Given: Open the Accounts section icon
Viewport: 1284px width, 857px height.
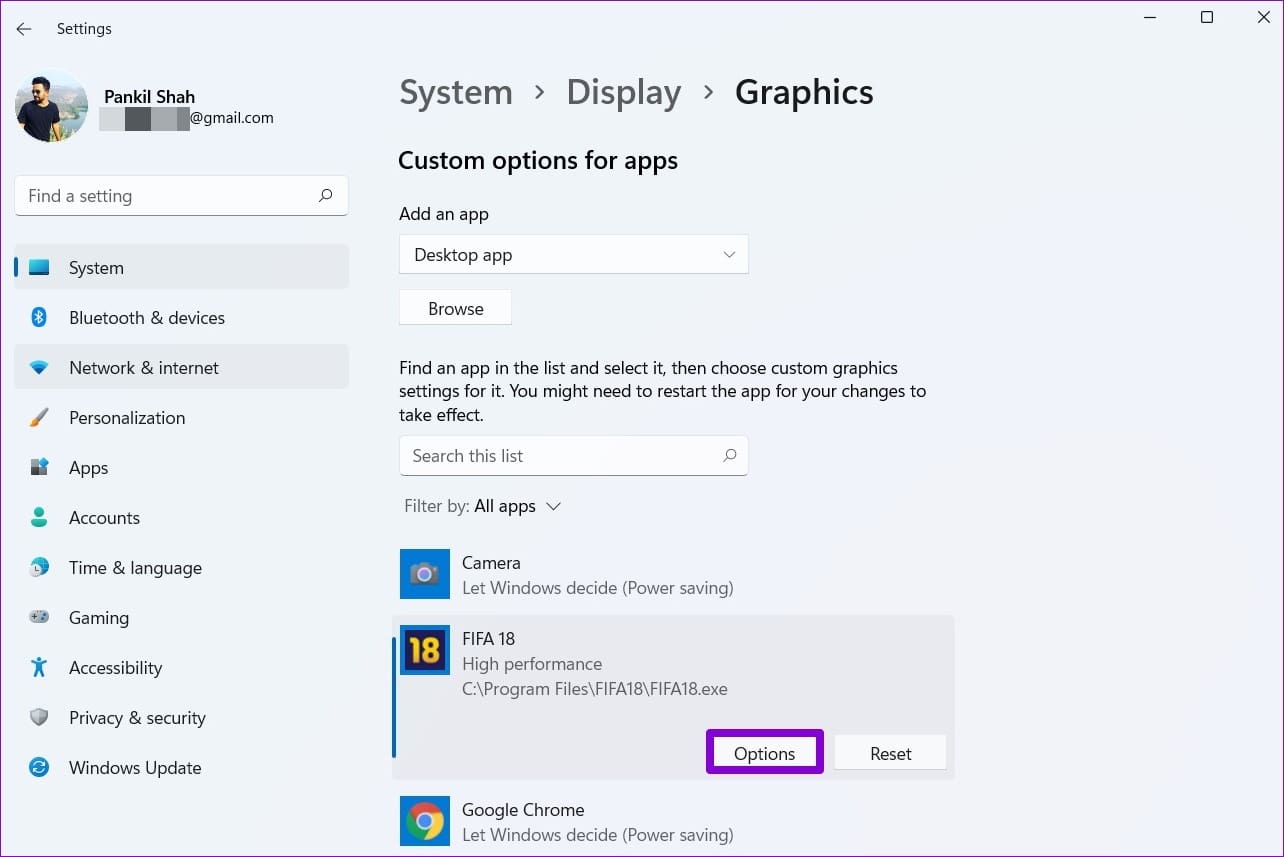Looking at the screenshot, I should pos(38,517).
